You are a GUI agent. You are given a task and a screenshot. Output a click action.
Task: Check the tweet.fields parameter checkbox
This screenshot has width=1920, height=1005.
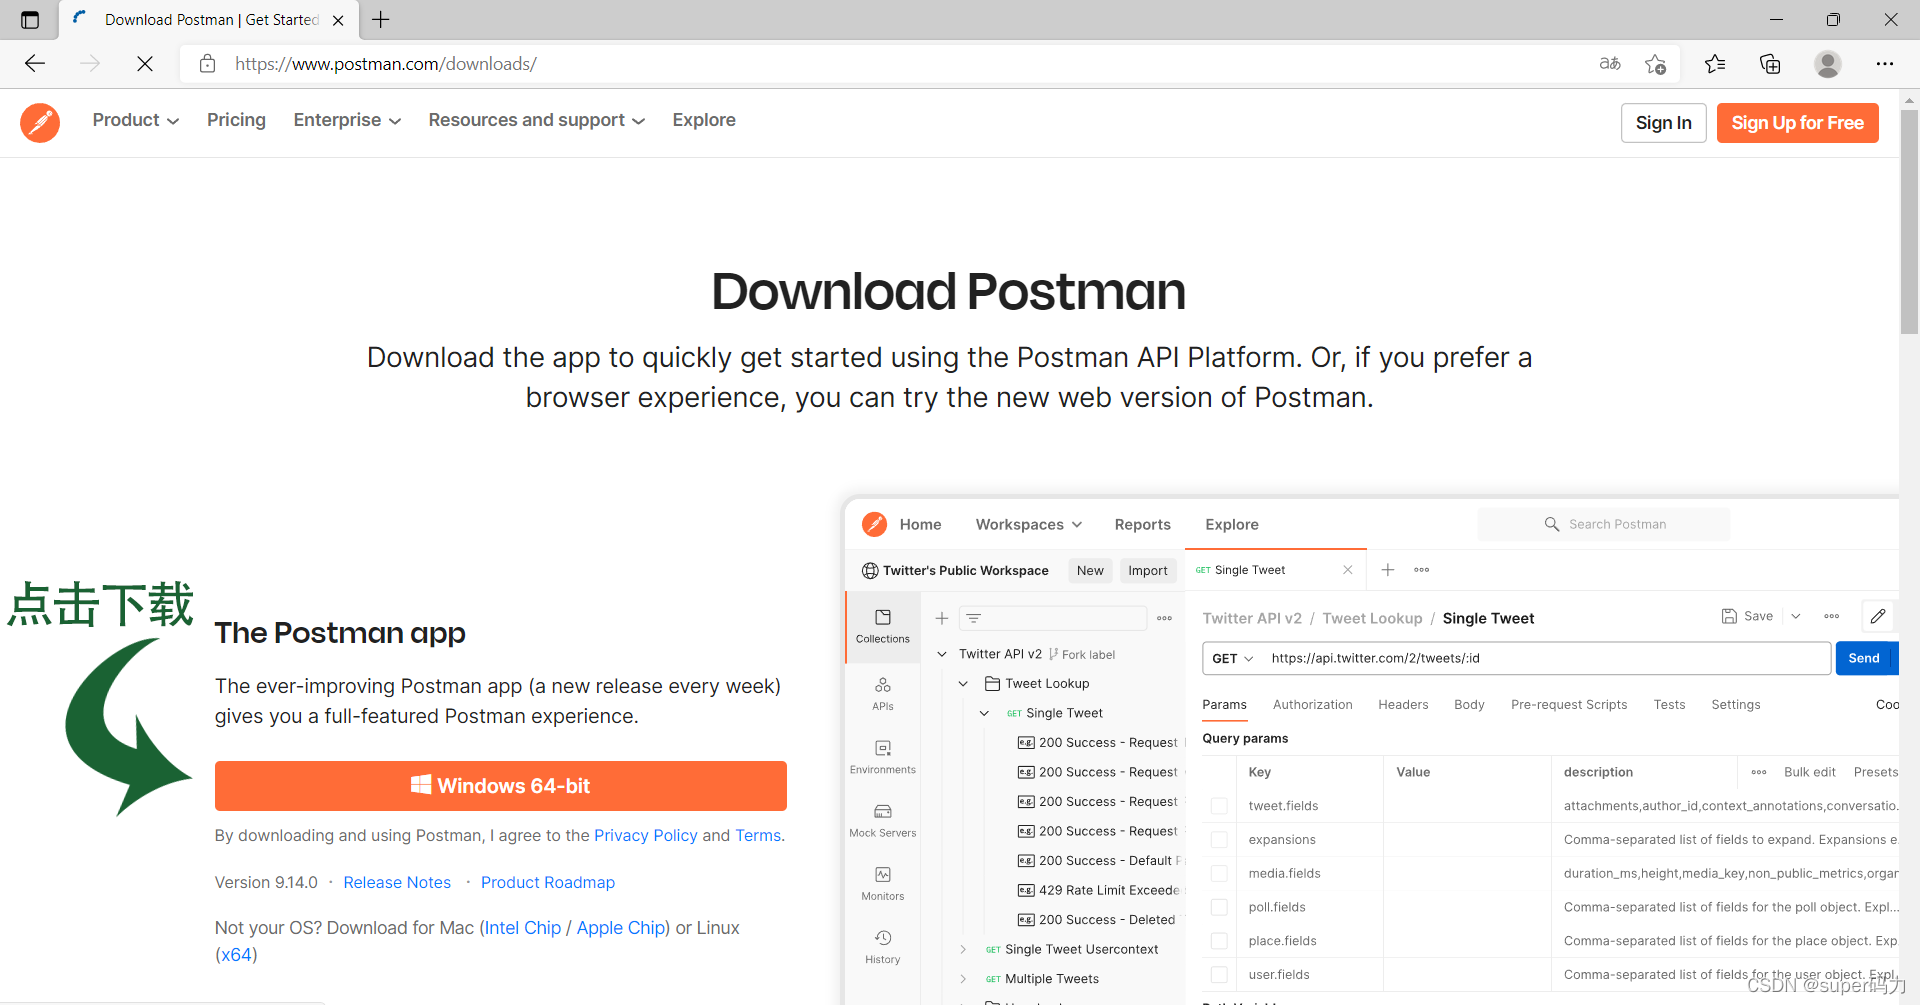point(1219,806)
